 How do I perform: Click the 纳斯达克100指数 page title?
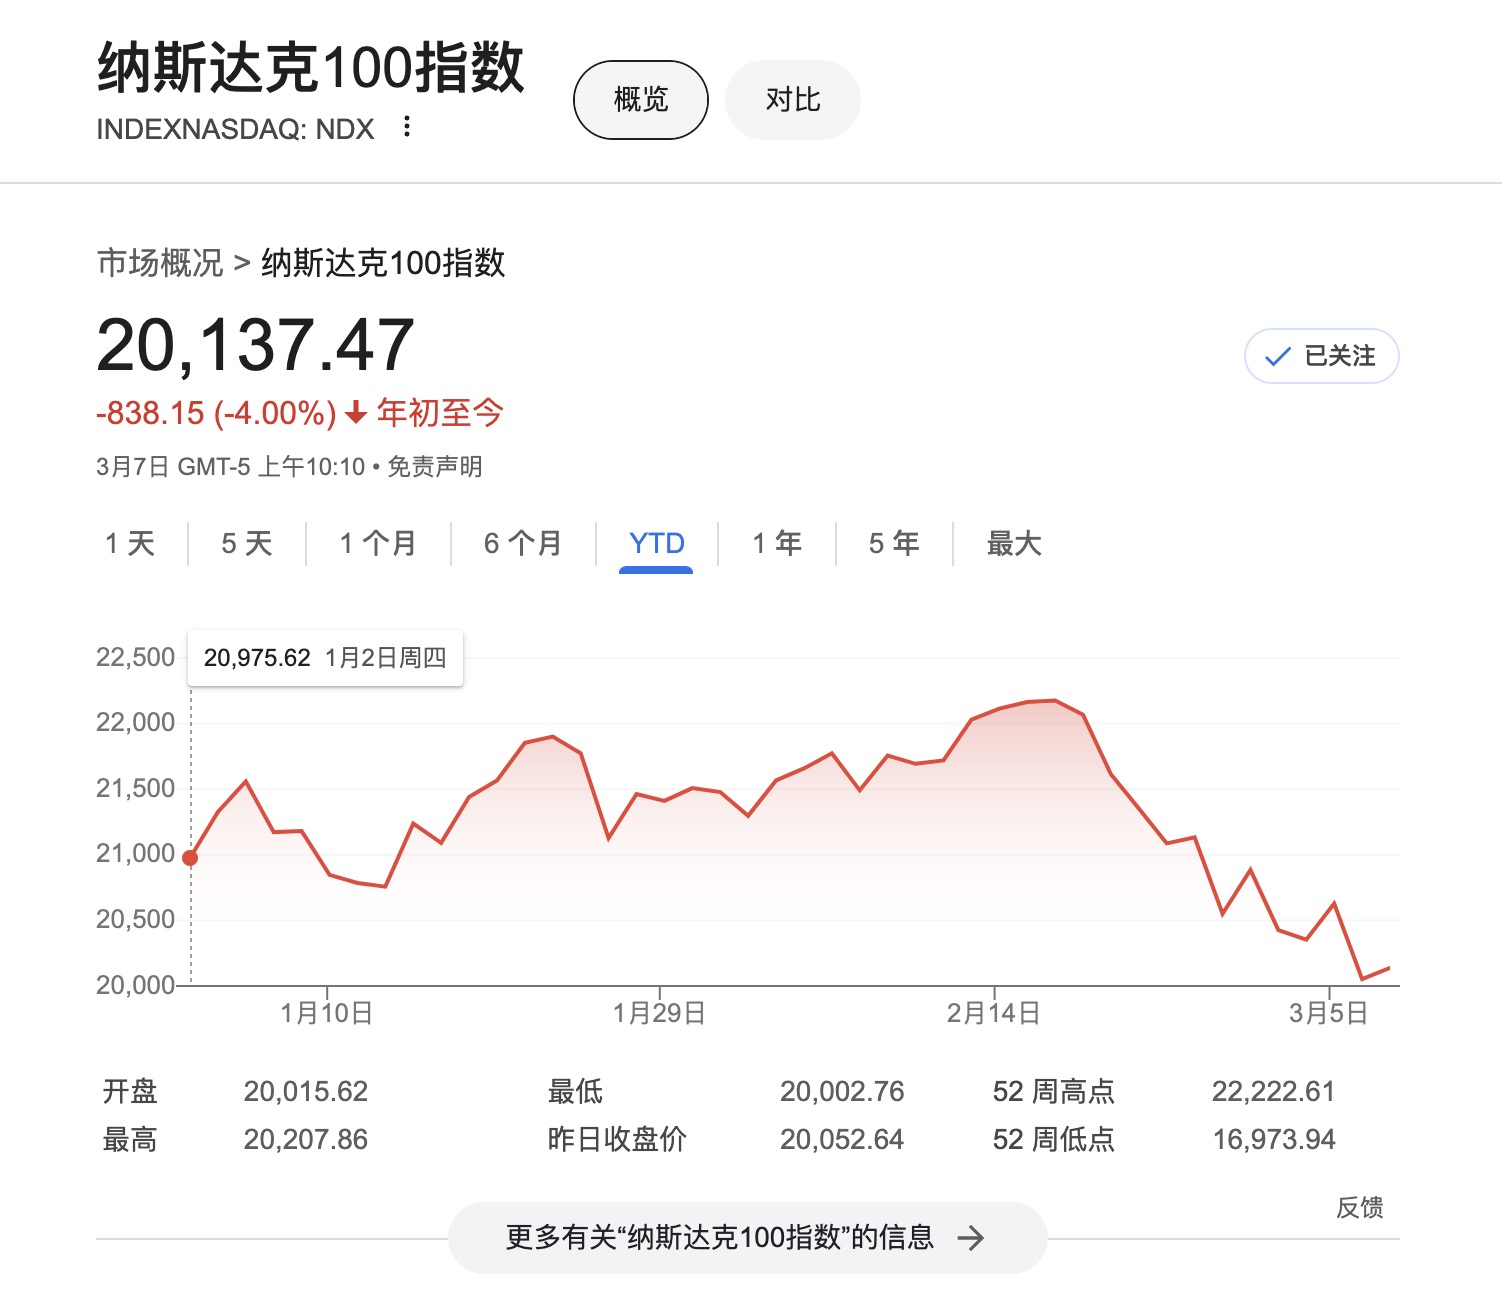[x=310, y=68]
